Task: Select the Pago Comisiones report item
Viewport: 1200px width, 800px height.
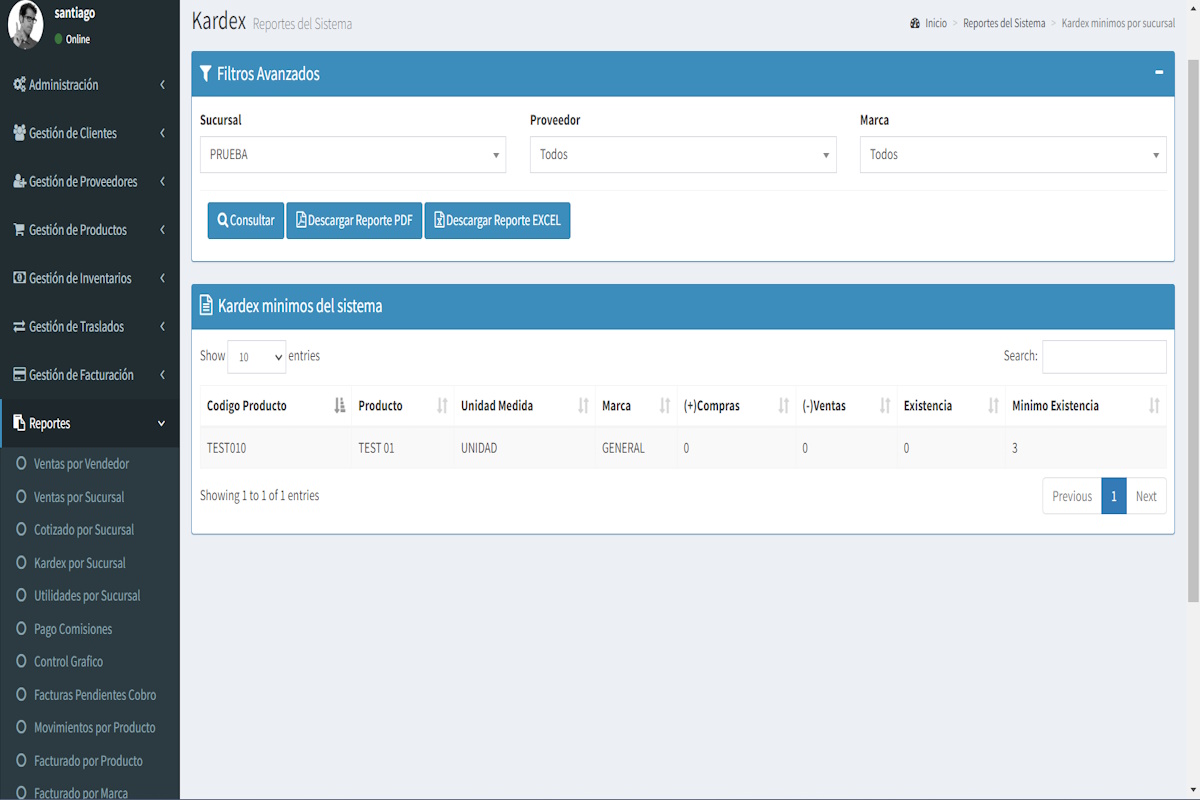Action: (72, 629)
